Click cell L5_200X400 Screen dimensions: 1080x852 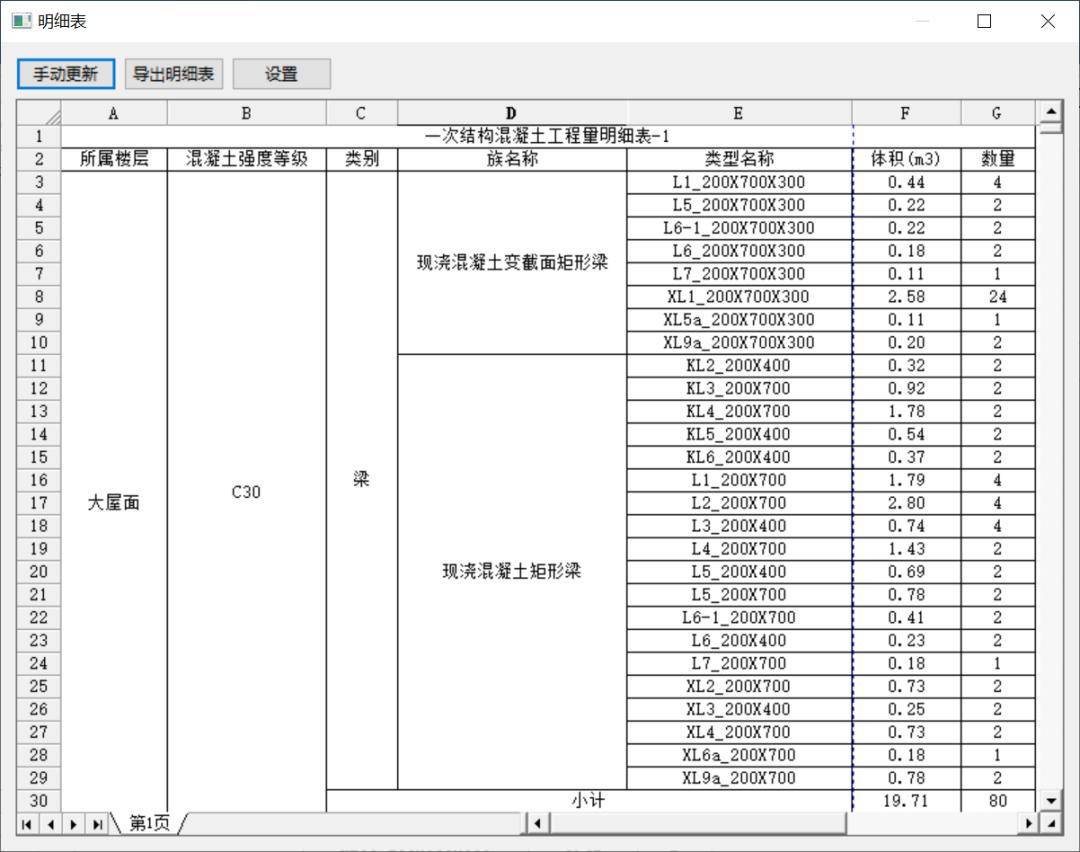(x=739, y=572)
